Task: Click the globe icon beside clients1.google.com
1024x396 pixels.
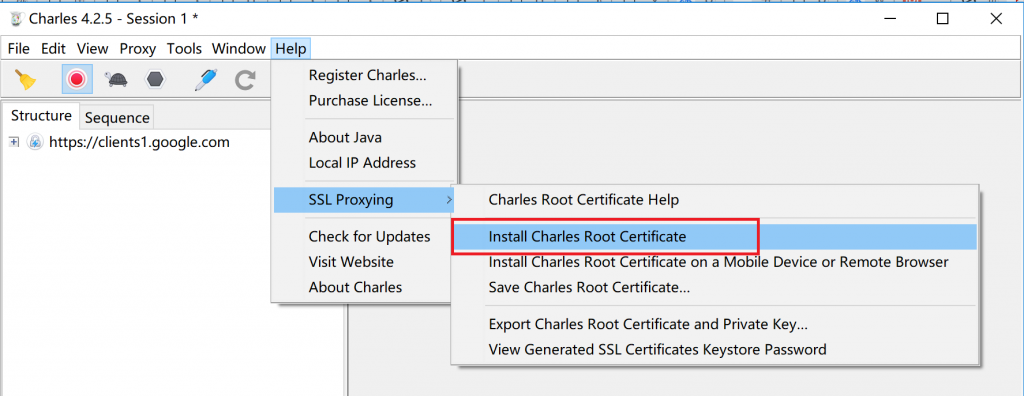Action: (35, 142)
